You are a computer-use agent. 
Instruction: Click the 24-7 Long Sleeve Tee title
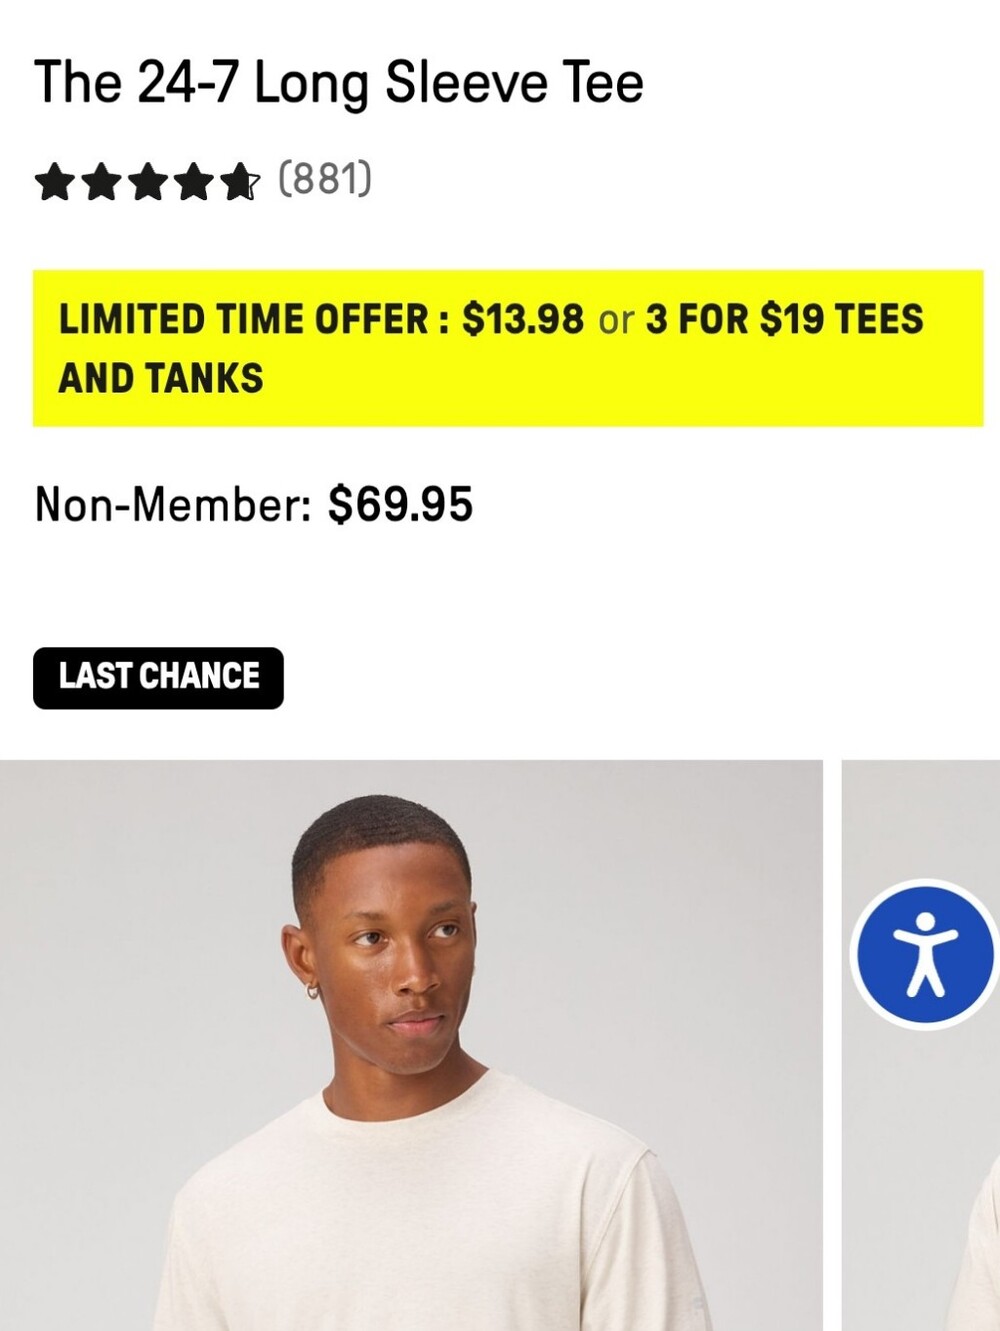(339, 82)
